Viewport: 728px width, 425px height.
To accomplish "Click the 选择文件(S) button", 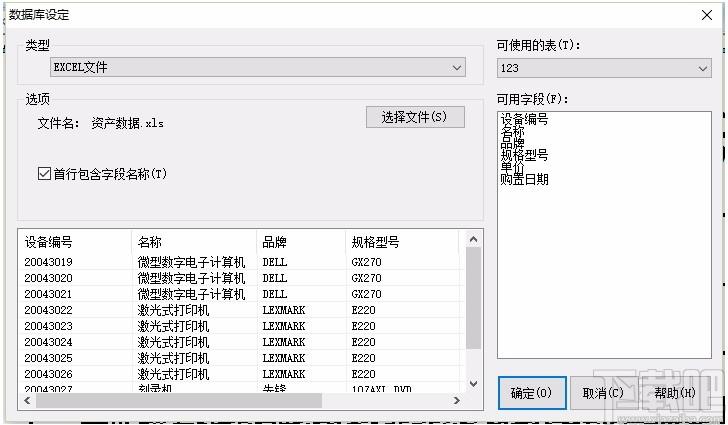I will click(x=415, y=117).
